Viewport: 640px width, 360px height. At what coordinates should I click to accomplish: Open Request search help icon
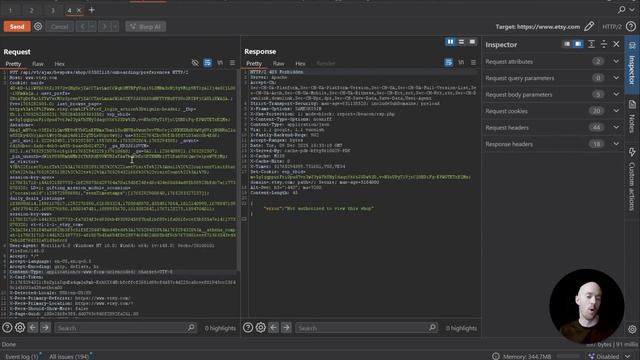coord(7,327)
